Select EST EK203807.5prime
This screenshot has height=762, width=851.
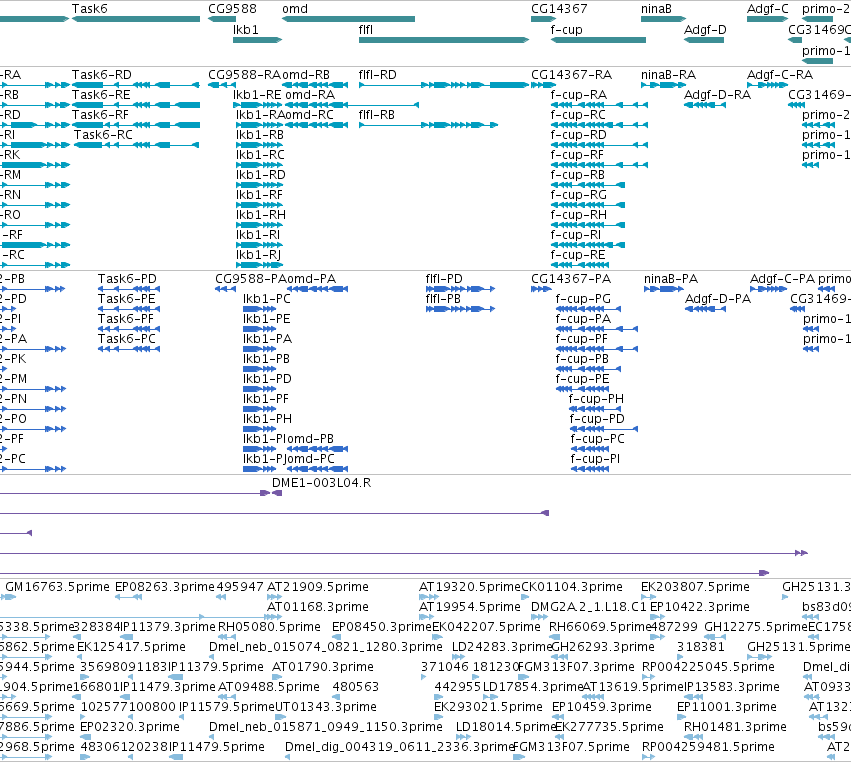695,586
